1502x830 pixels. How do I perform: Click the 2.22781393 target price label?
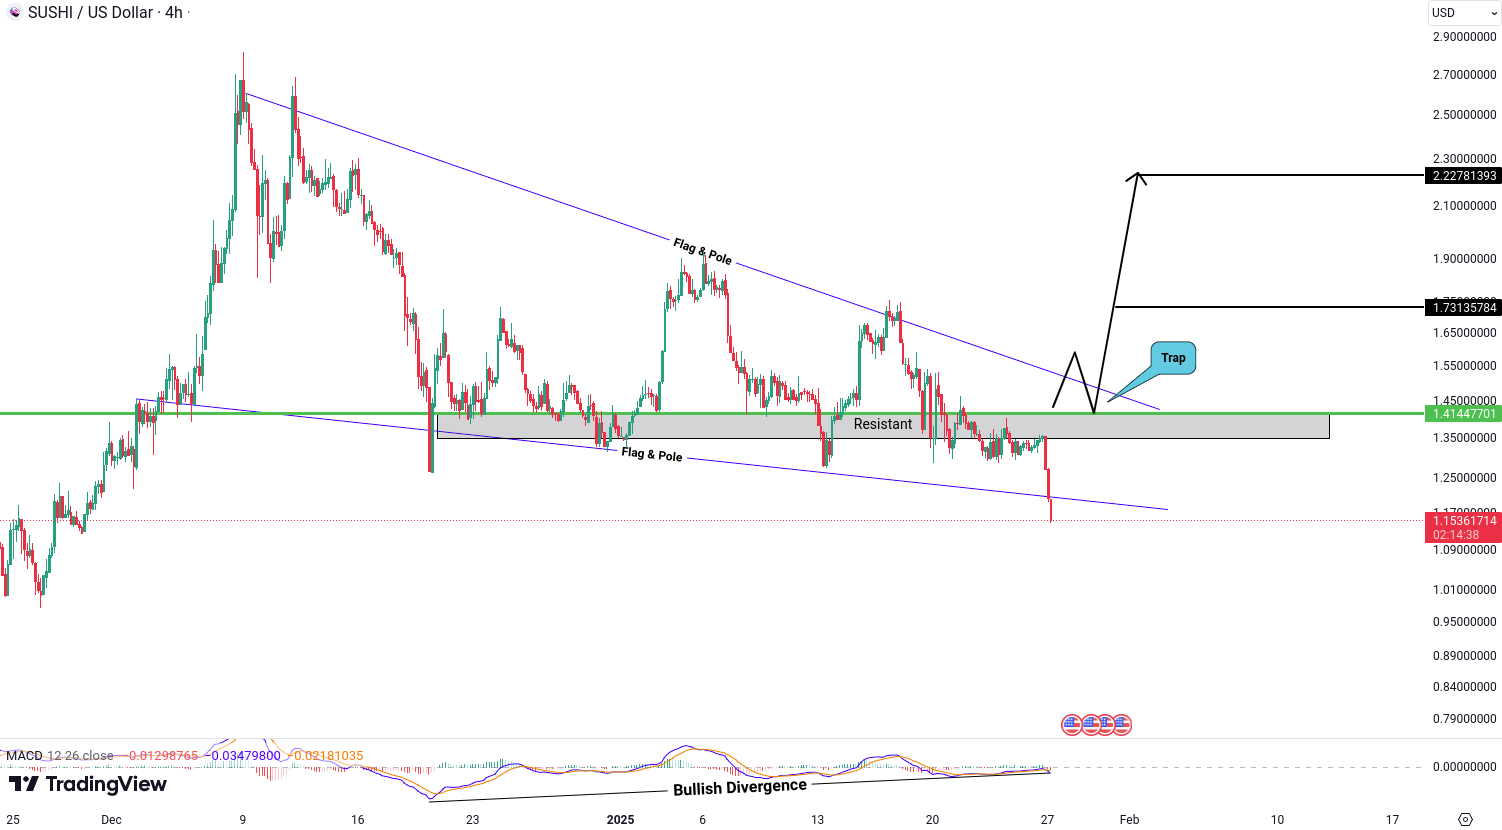point(1464,176)
